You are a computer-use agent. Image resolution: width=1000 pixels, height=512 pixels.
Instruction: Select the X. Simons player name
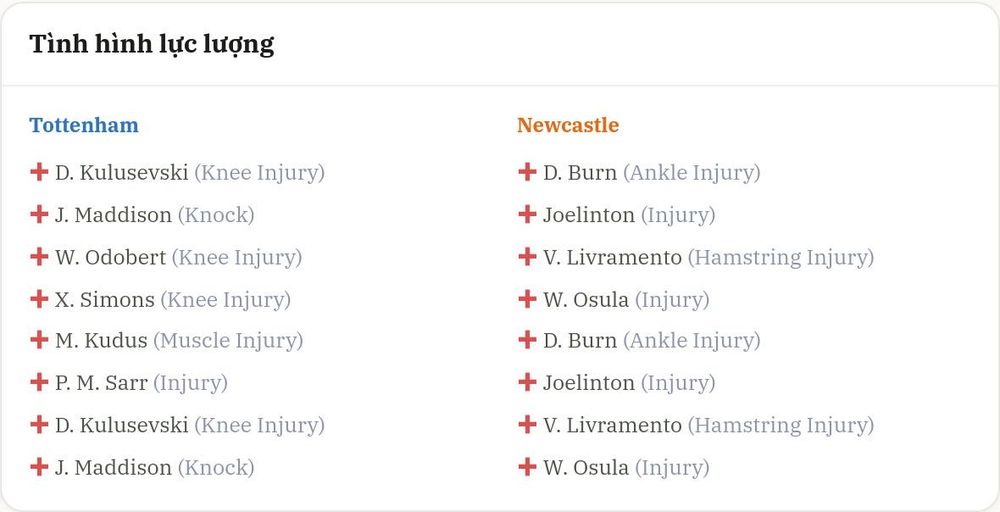point(105,299)
